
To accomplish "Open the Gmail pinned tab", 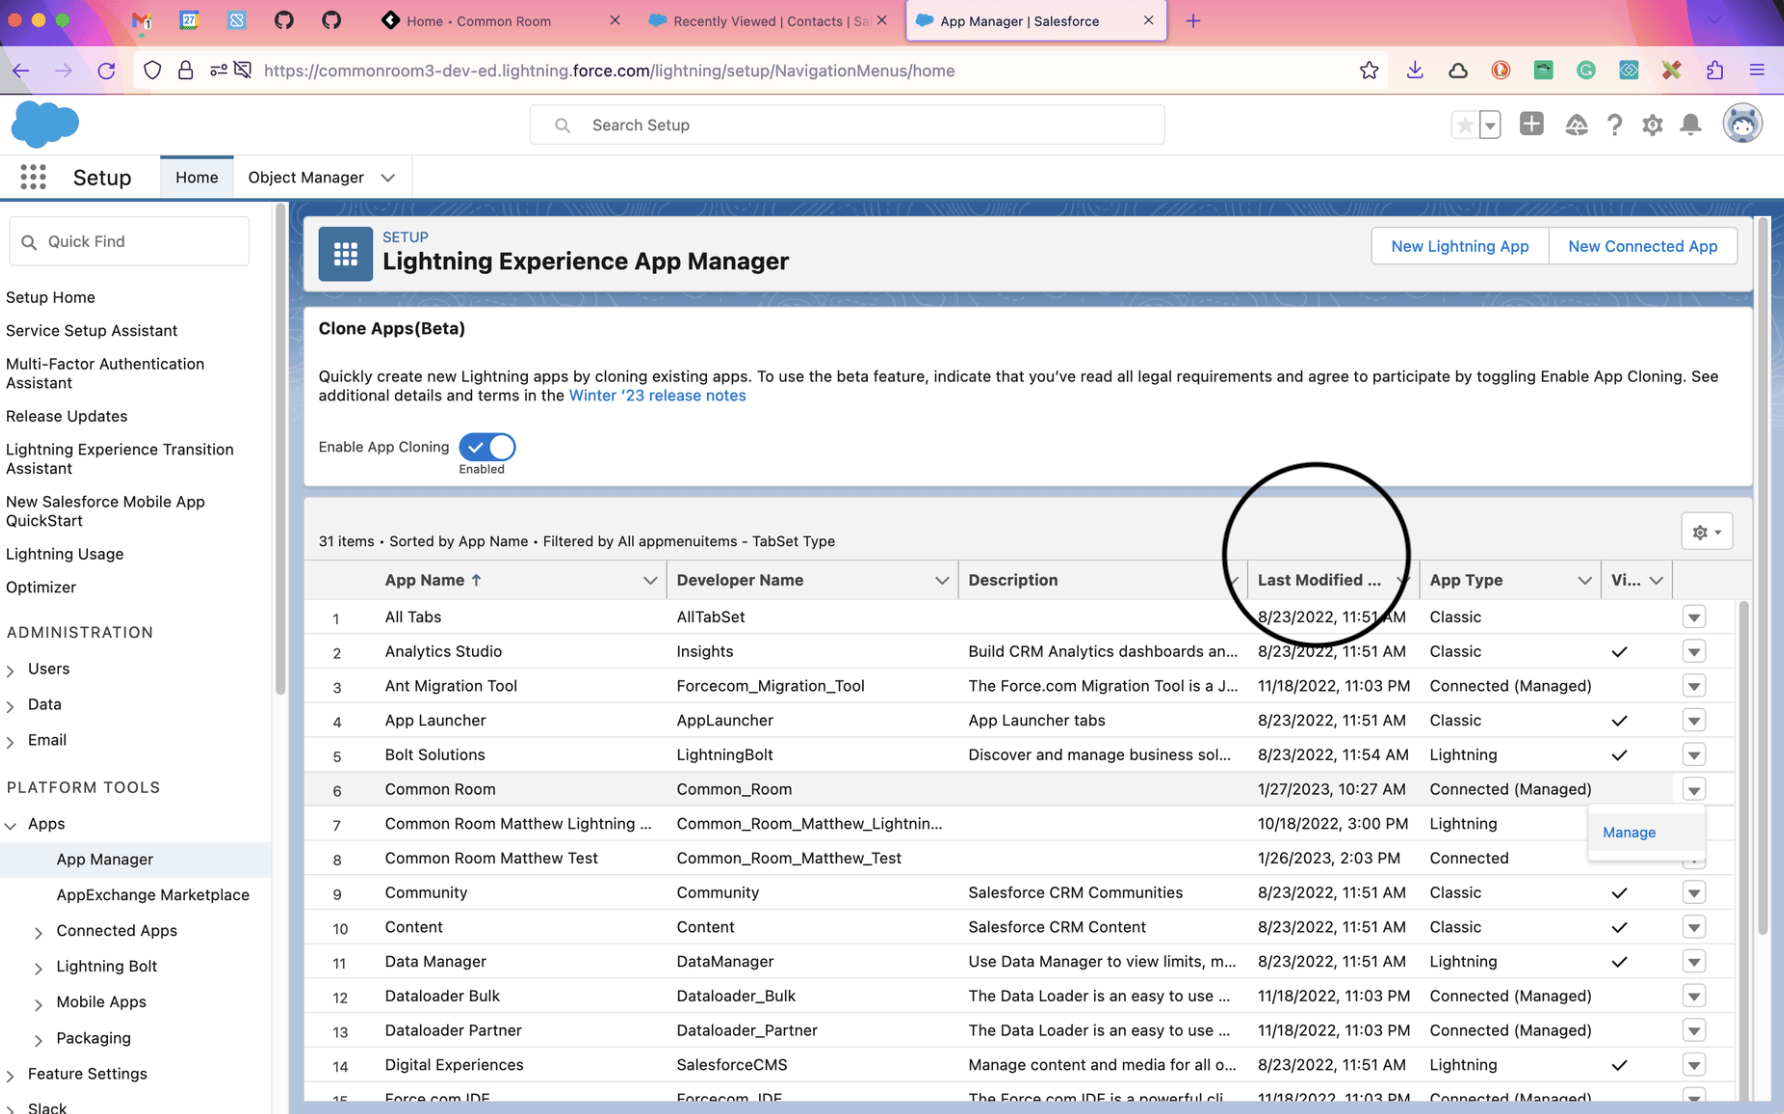I will (141, 20).
